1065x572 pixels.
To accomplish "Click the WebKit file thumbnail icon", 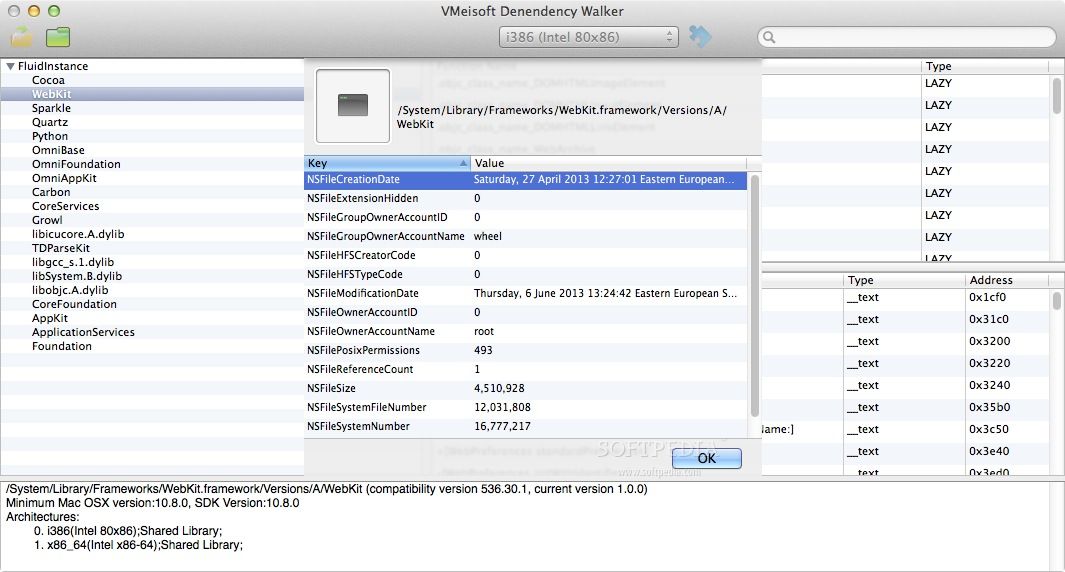I will pyautogui.click(x=353, y=106).
